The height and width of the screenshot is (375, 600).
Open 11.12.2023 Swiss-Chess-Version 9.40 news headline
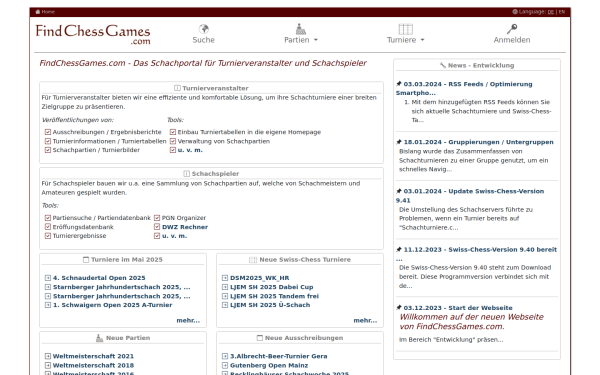point(480,249)
